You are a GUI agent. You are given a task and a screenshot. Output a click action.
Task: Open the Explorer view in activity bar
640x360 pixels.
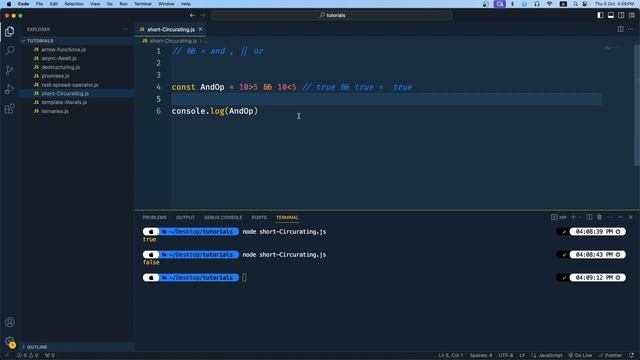(9, 31)
